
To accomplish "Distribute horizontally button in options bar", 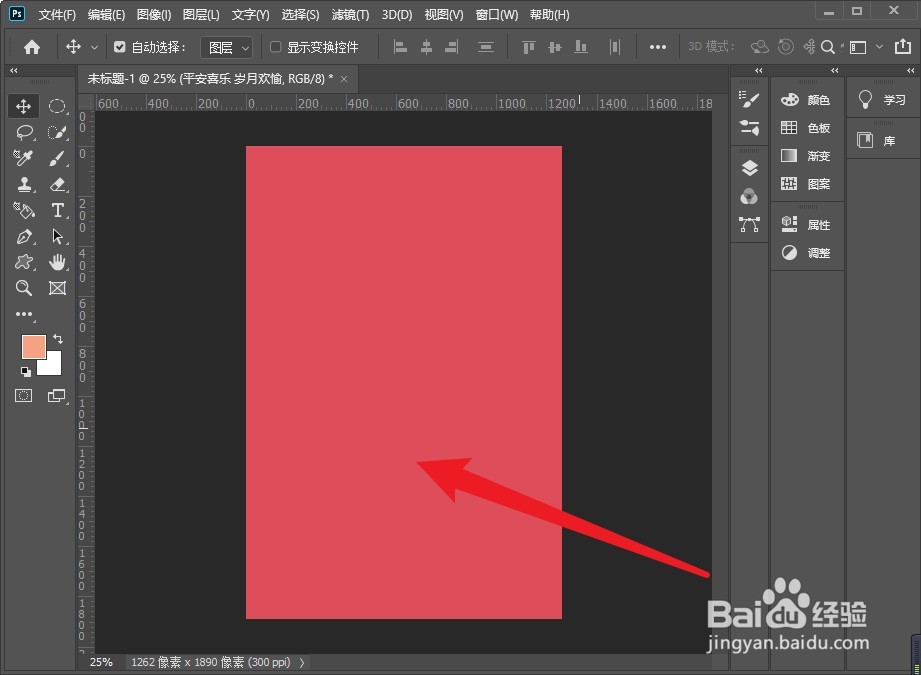I will tap(614, 47).
